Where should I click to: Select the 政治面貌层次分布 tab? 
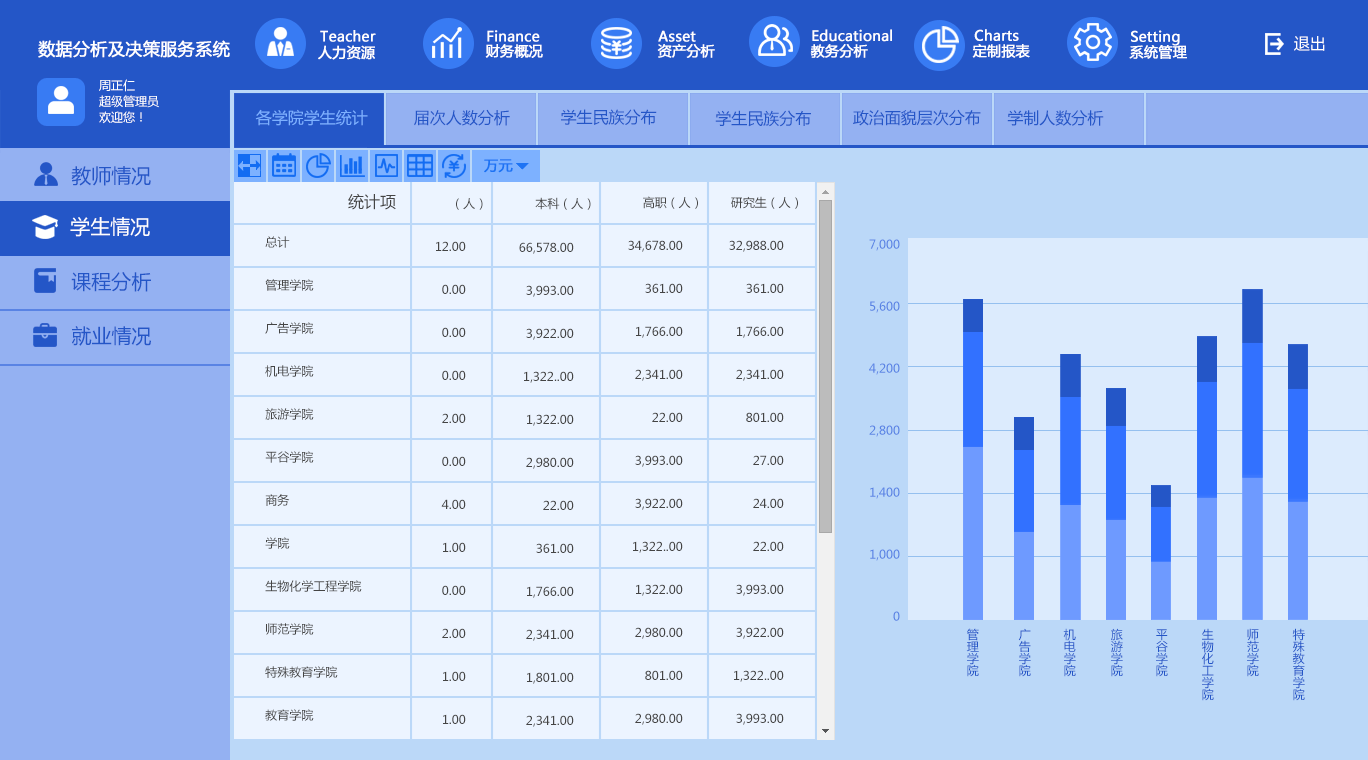pos(916,119)
